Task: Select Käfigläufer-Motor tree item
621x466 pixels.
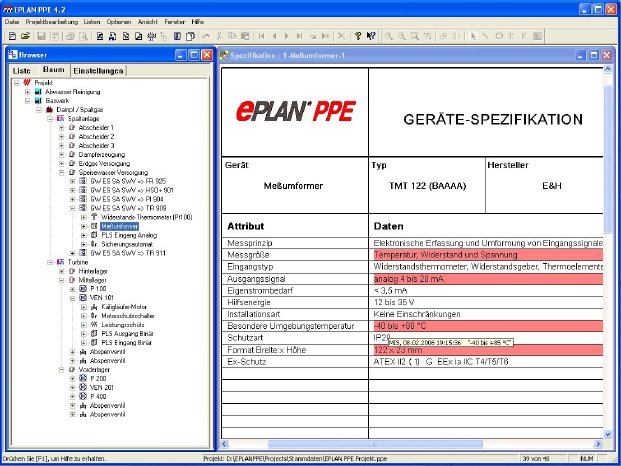Action: (x=124, y=307)
